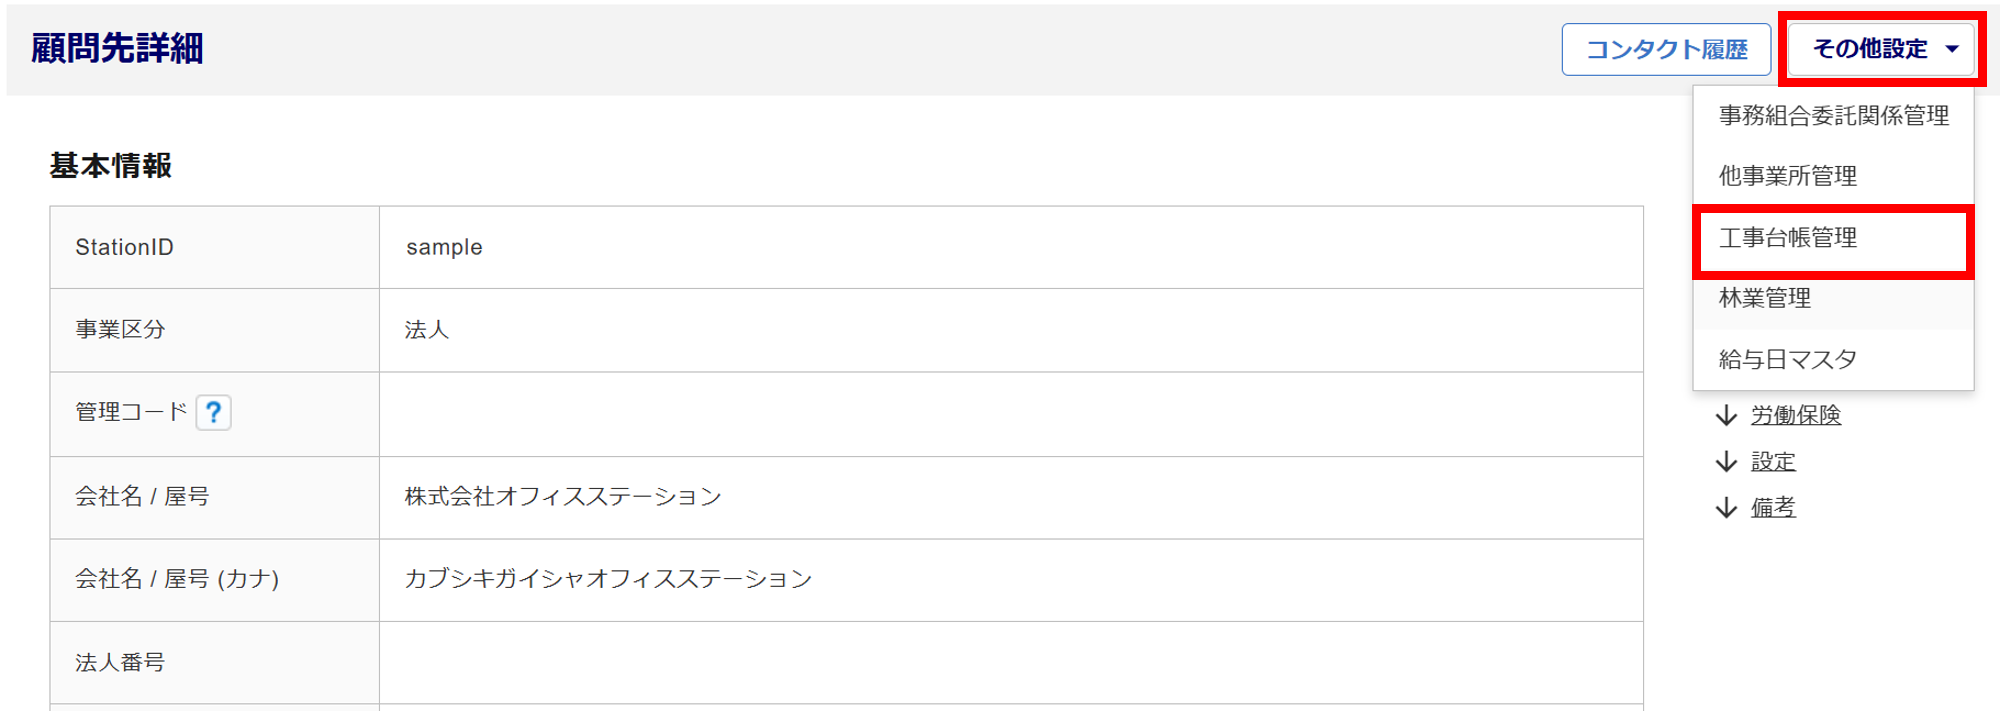Choose 他事業所管理 menu entry
The height and width of the screenshot is (711, 2000).
click(x=1787, y=176)
